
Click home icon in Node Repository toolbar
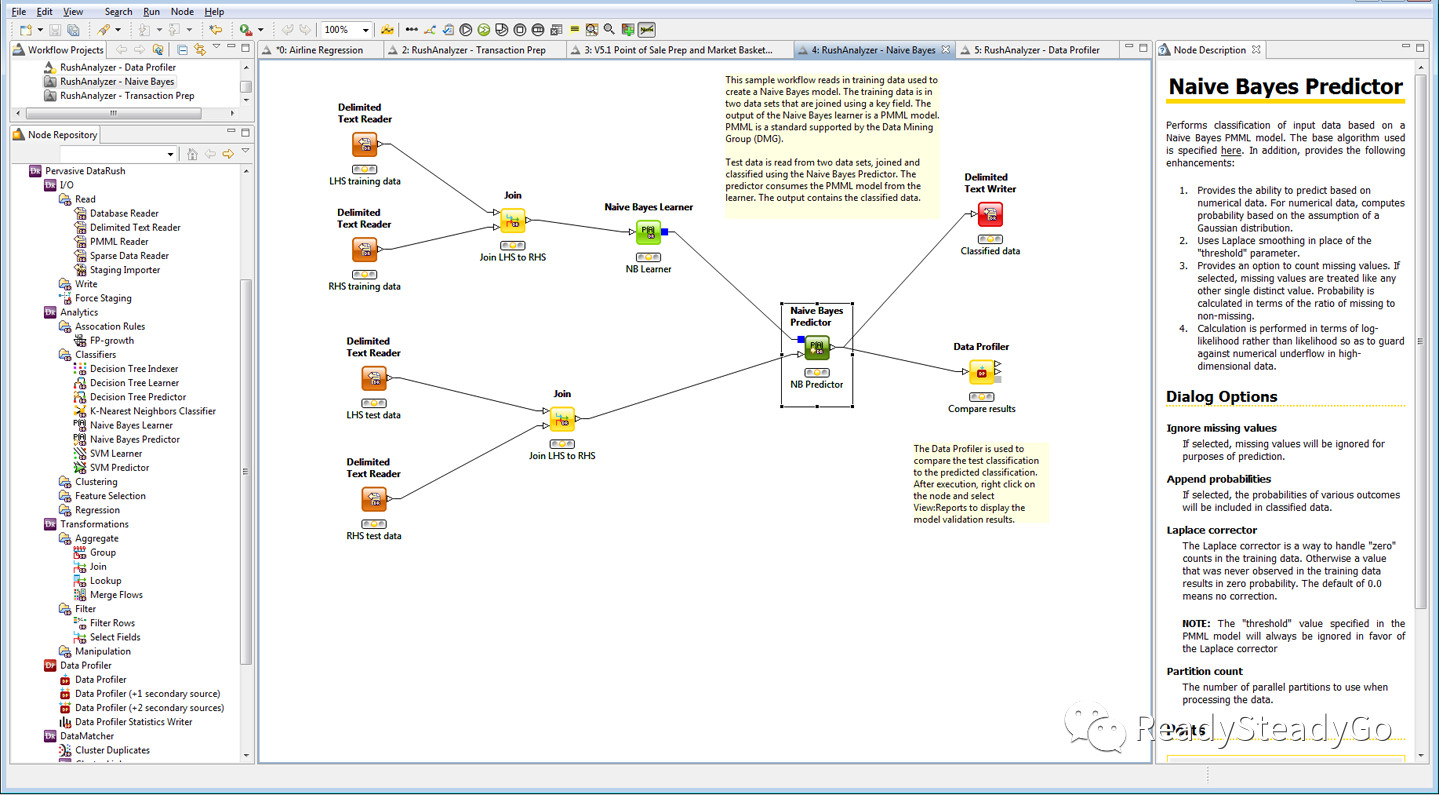coord(193,154)
